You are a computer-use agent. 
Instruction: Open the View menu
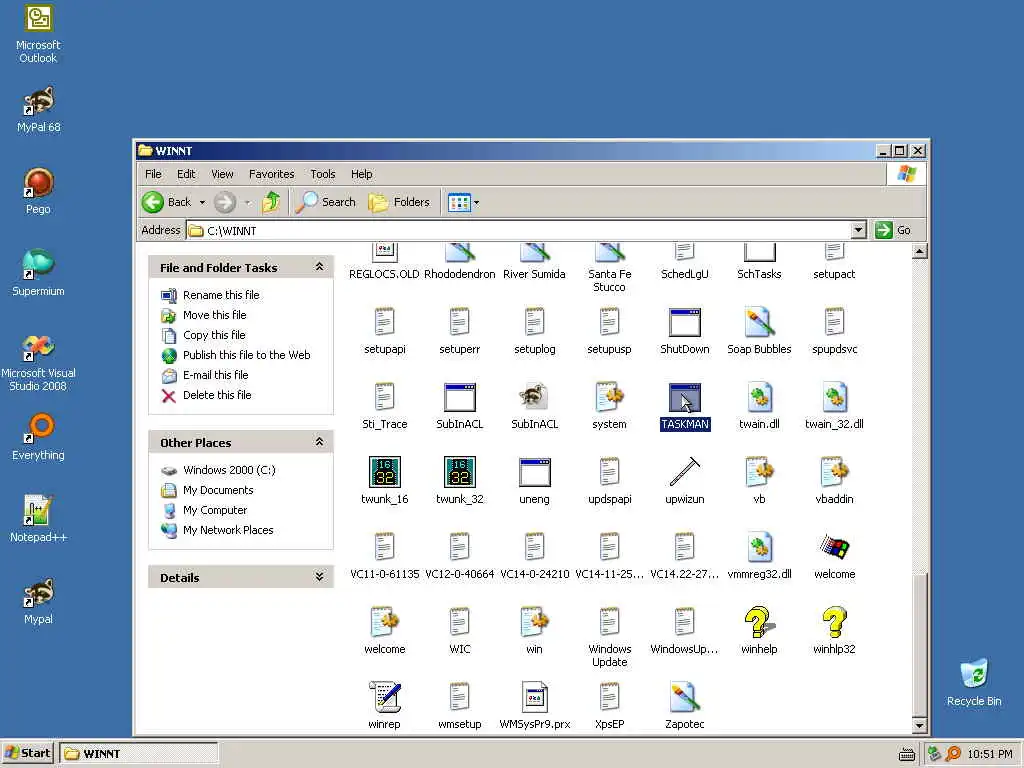click(x=222, y=174)
